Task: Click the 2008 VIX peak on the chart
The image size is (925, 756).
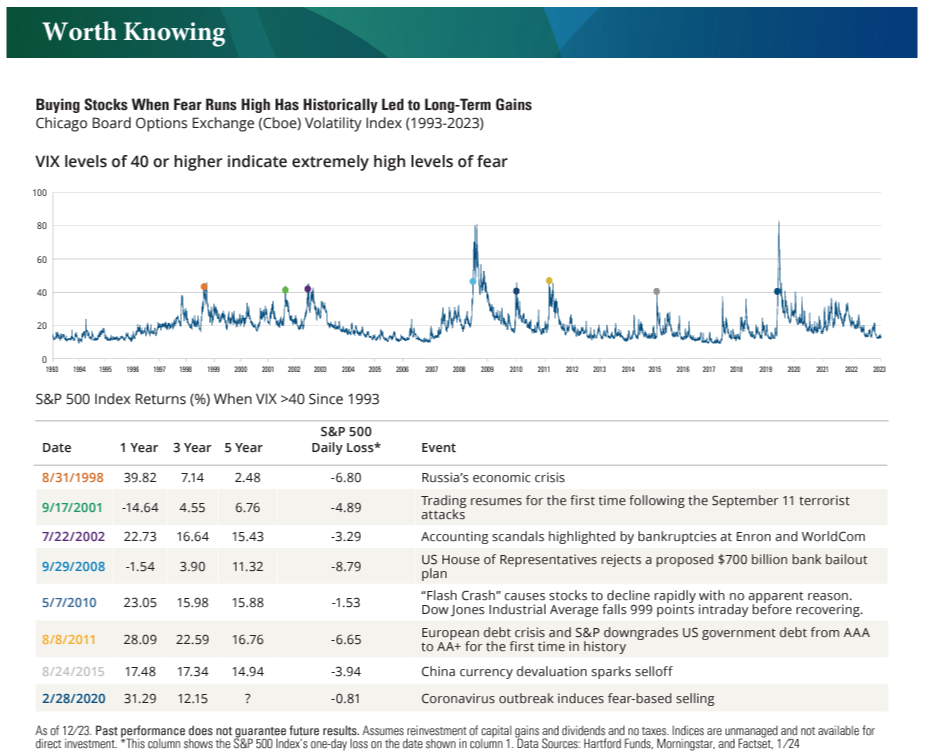Action: coord(476,226)
